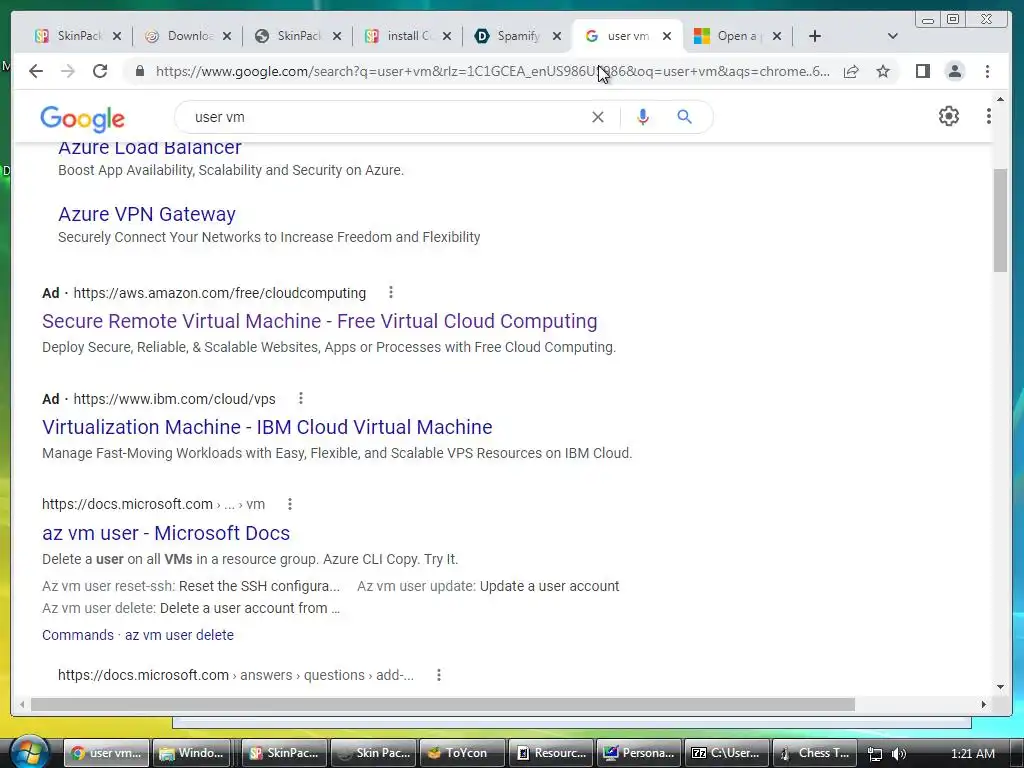Open the Windows Start orb
Screen dimensions: 1024x768
coord(29,752)
